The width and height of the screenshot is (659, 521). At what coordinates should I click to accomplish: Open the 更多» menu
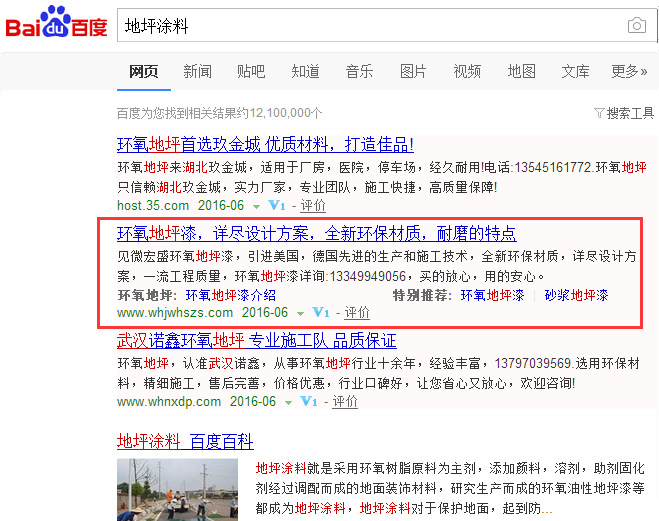tap(629, 71)
